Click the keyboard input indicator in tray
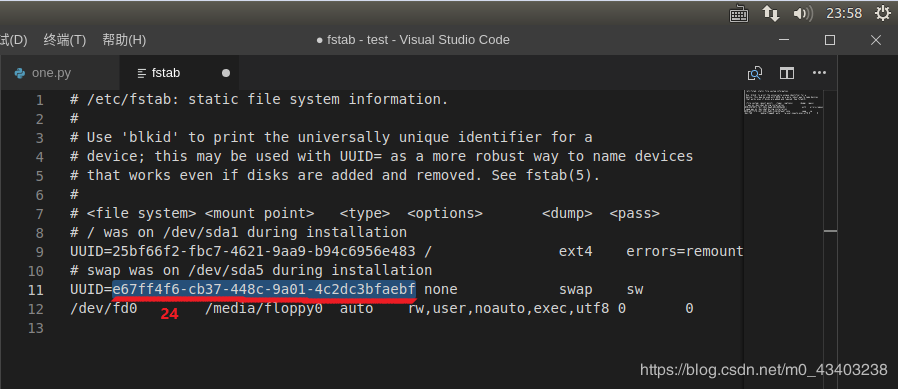 739,14
